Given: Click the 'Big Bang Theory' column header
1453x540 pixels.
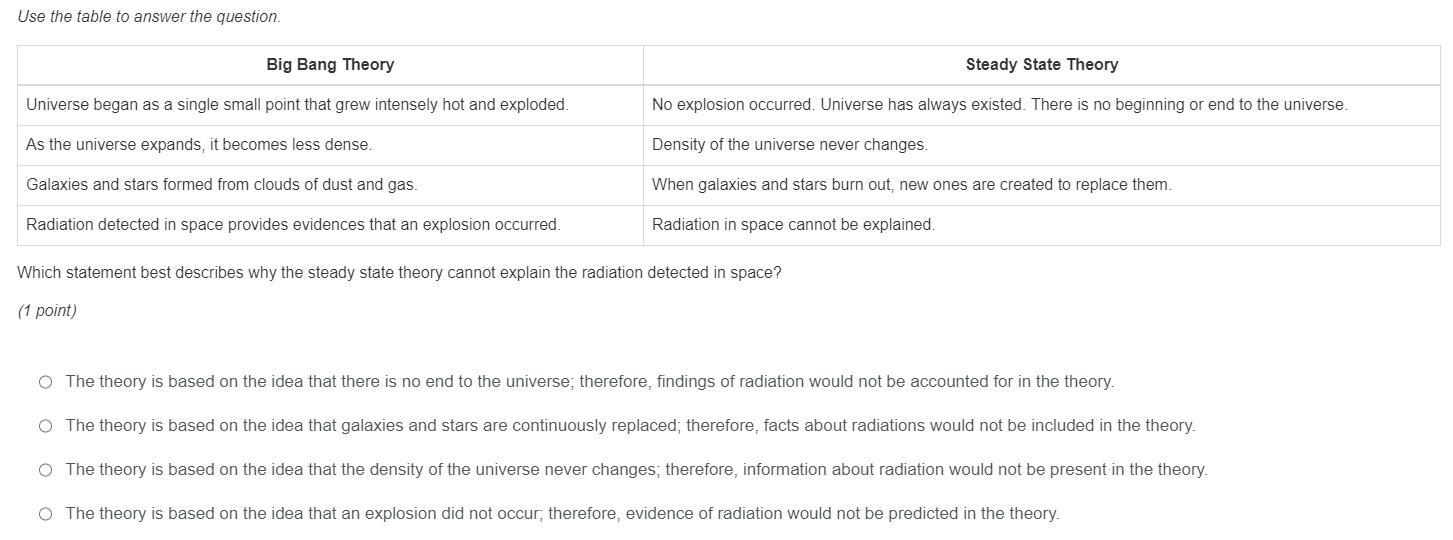Looking at the screenshot, I should tap(330, 65).
